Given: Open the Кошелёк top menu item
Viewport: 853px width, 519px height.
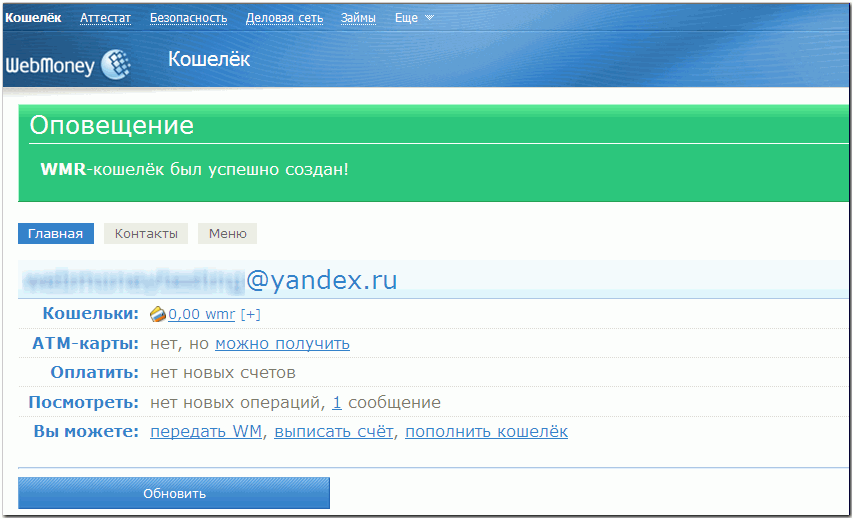Looking at the screenshot, I should pyautogui.click(x=33, y=18).
